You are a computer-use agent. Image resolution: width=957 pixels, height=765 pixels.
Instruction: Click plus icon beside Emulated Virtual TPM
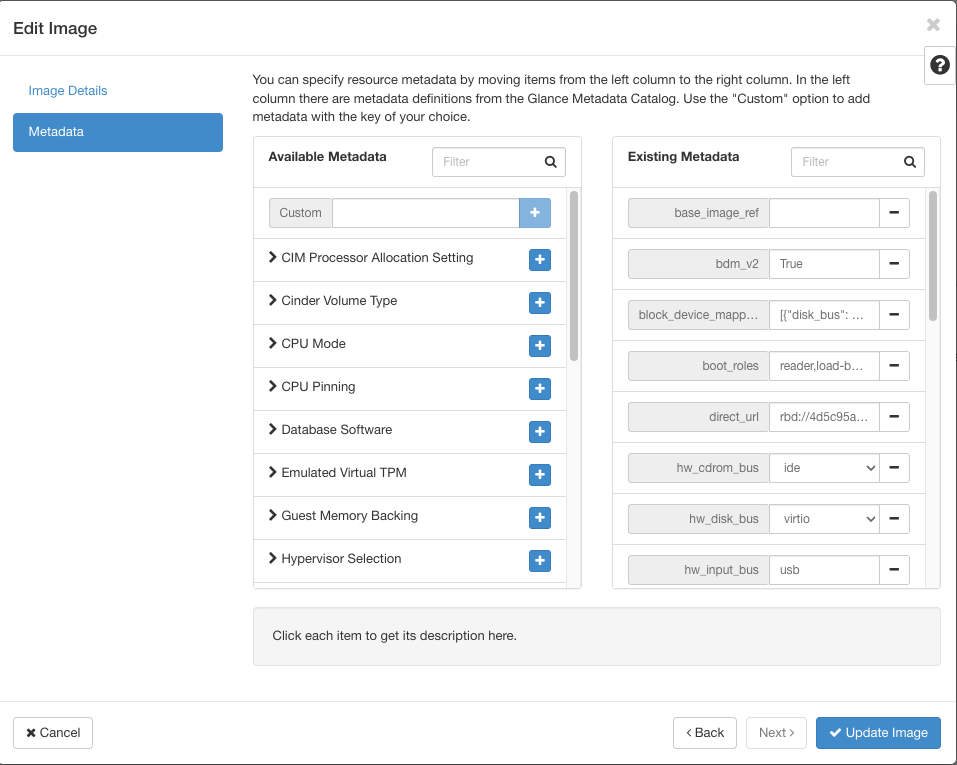539,474
